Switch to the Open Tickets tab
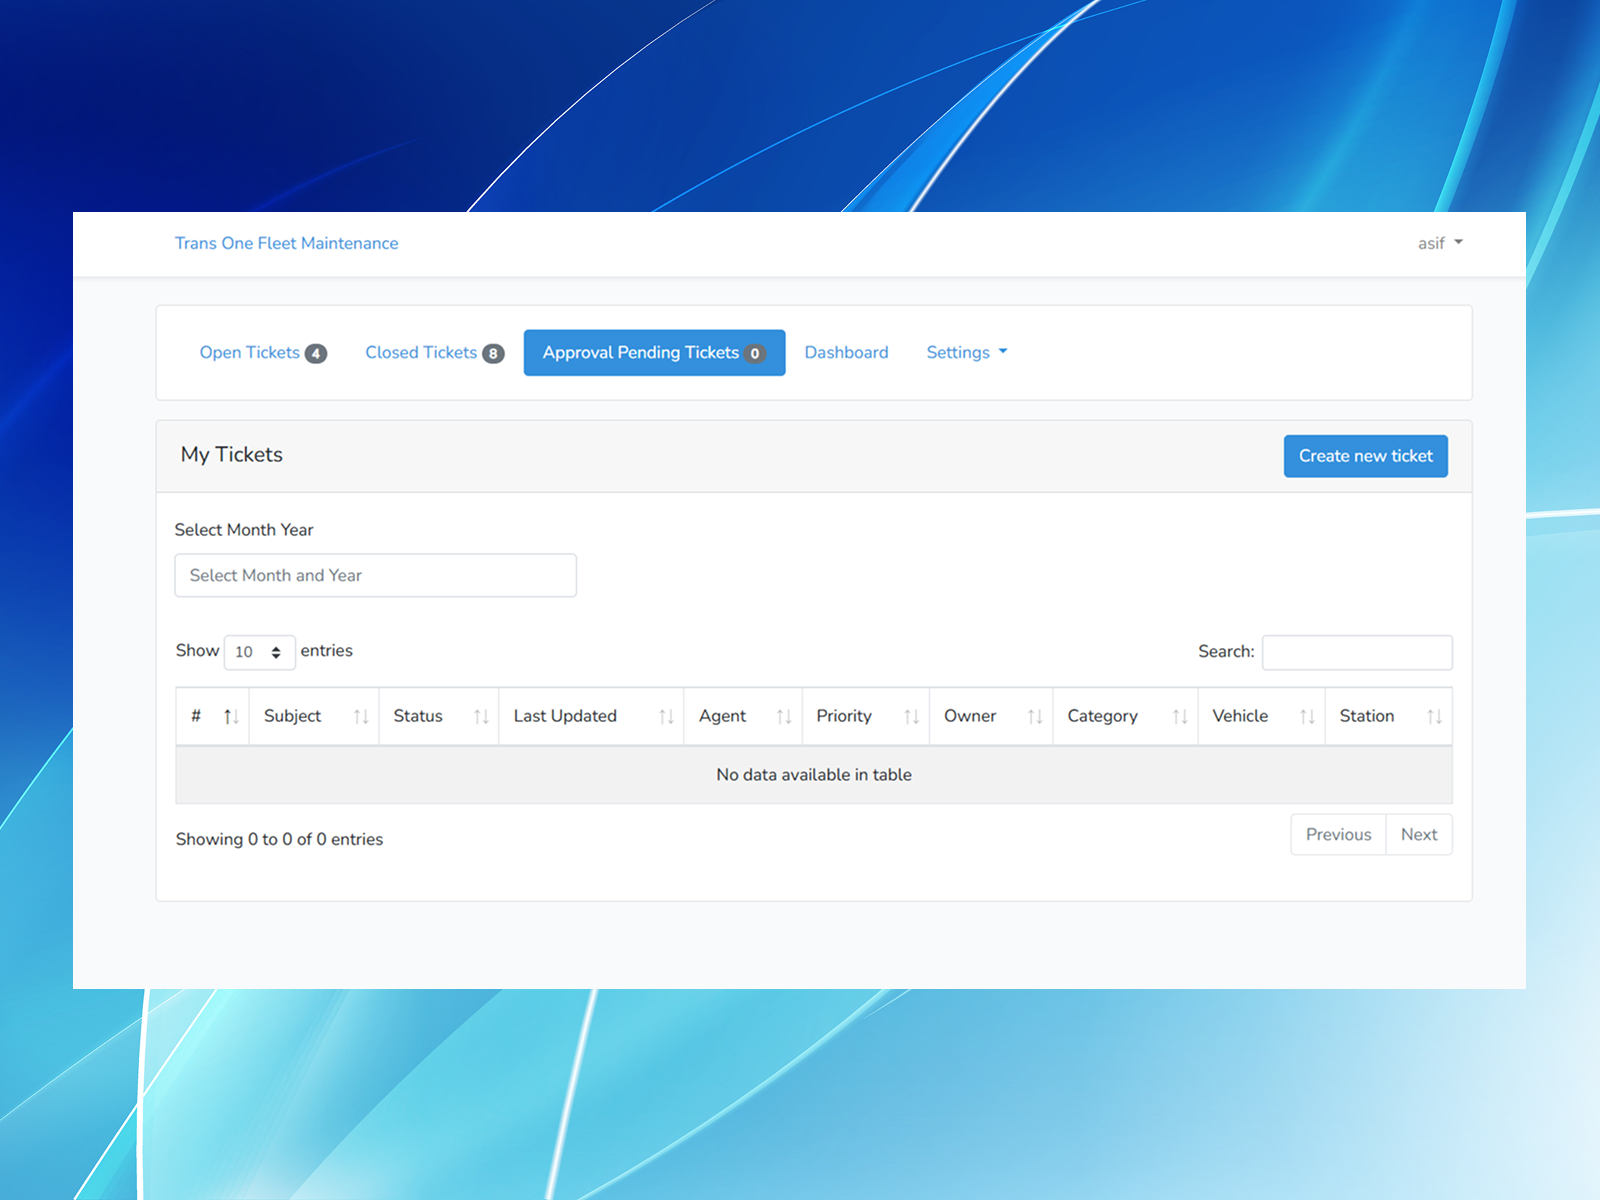This screenshot has width=1600, height=1200. (x=263, y=352)
